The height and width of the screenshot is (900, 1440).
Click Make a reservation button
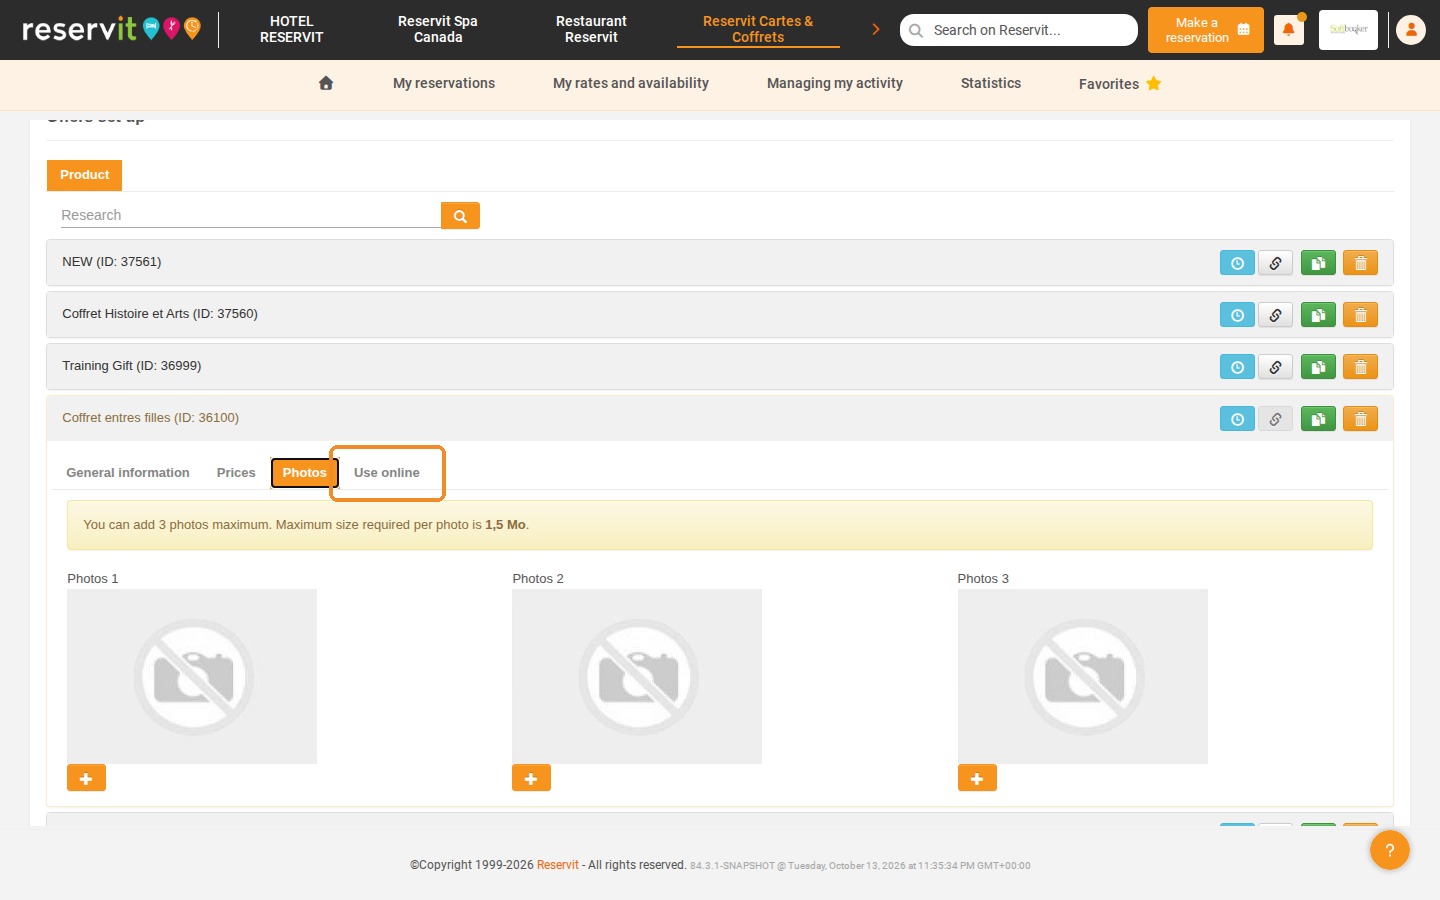point(1206,30)
